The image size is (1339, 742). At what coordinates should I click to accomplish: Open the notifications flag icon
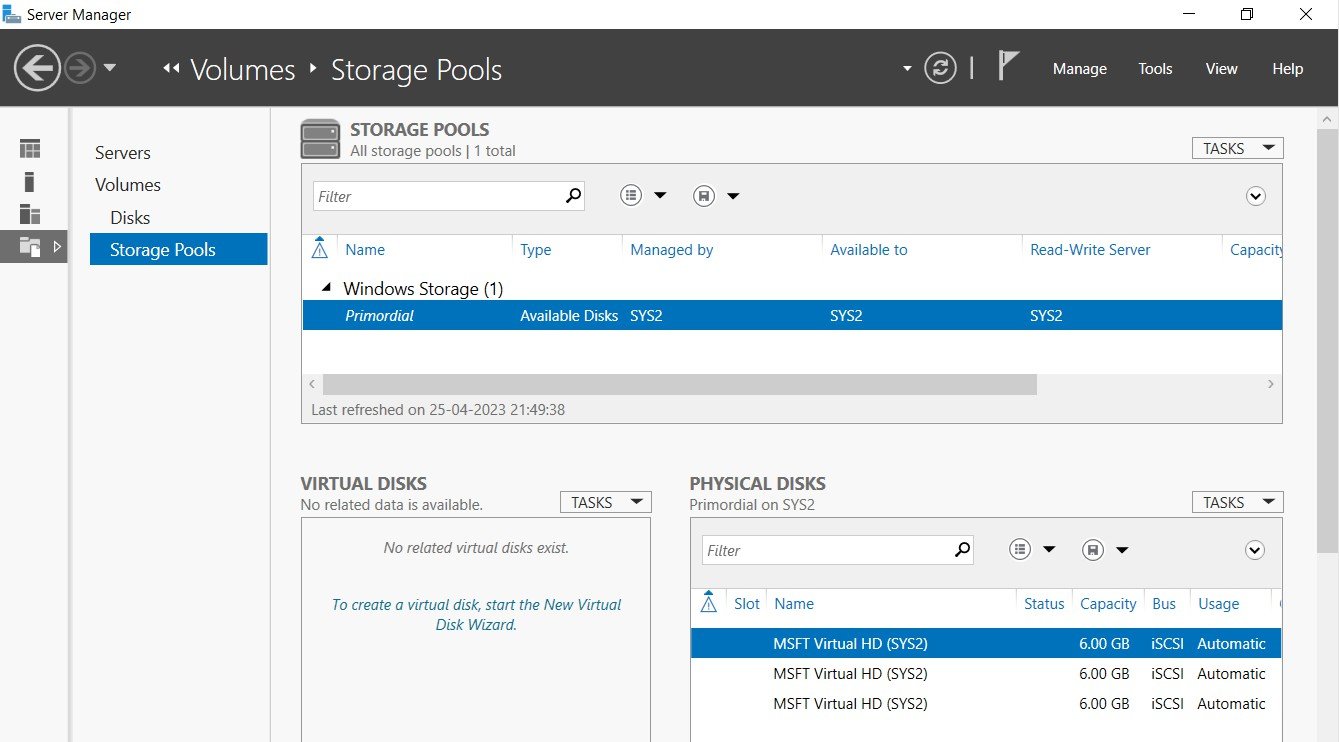pos(1008,67)
